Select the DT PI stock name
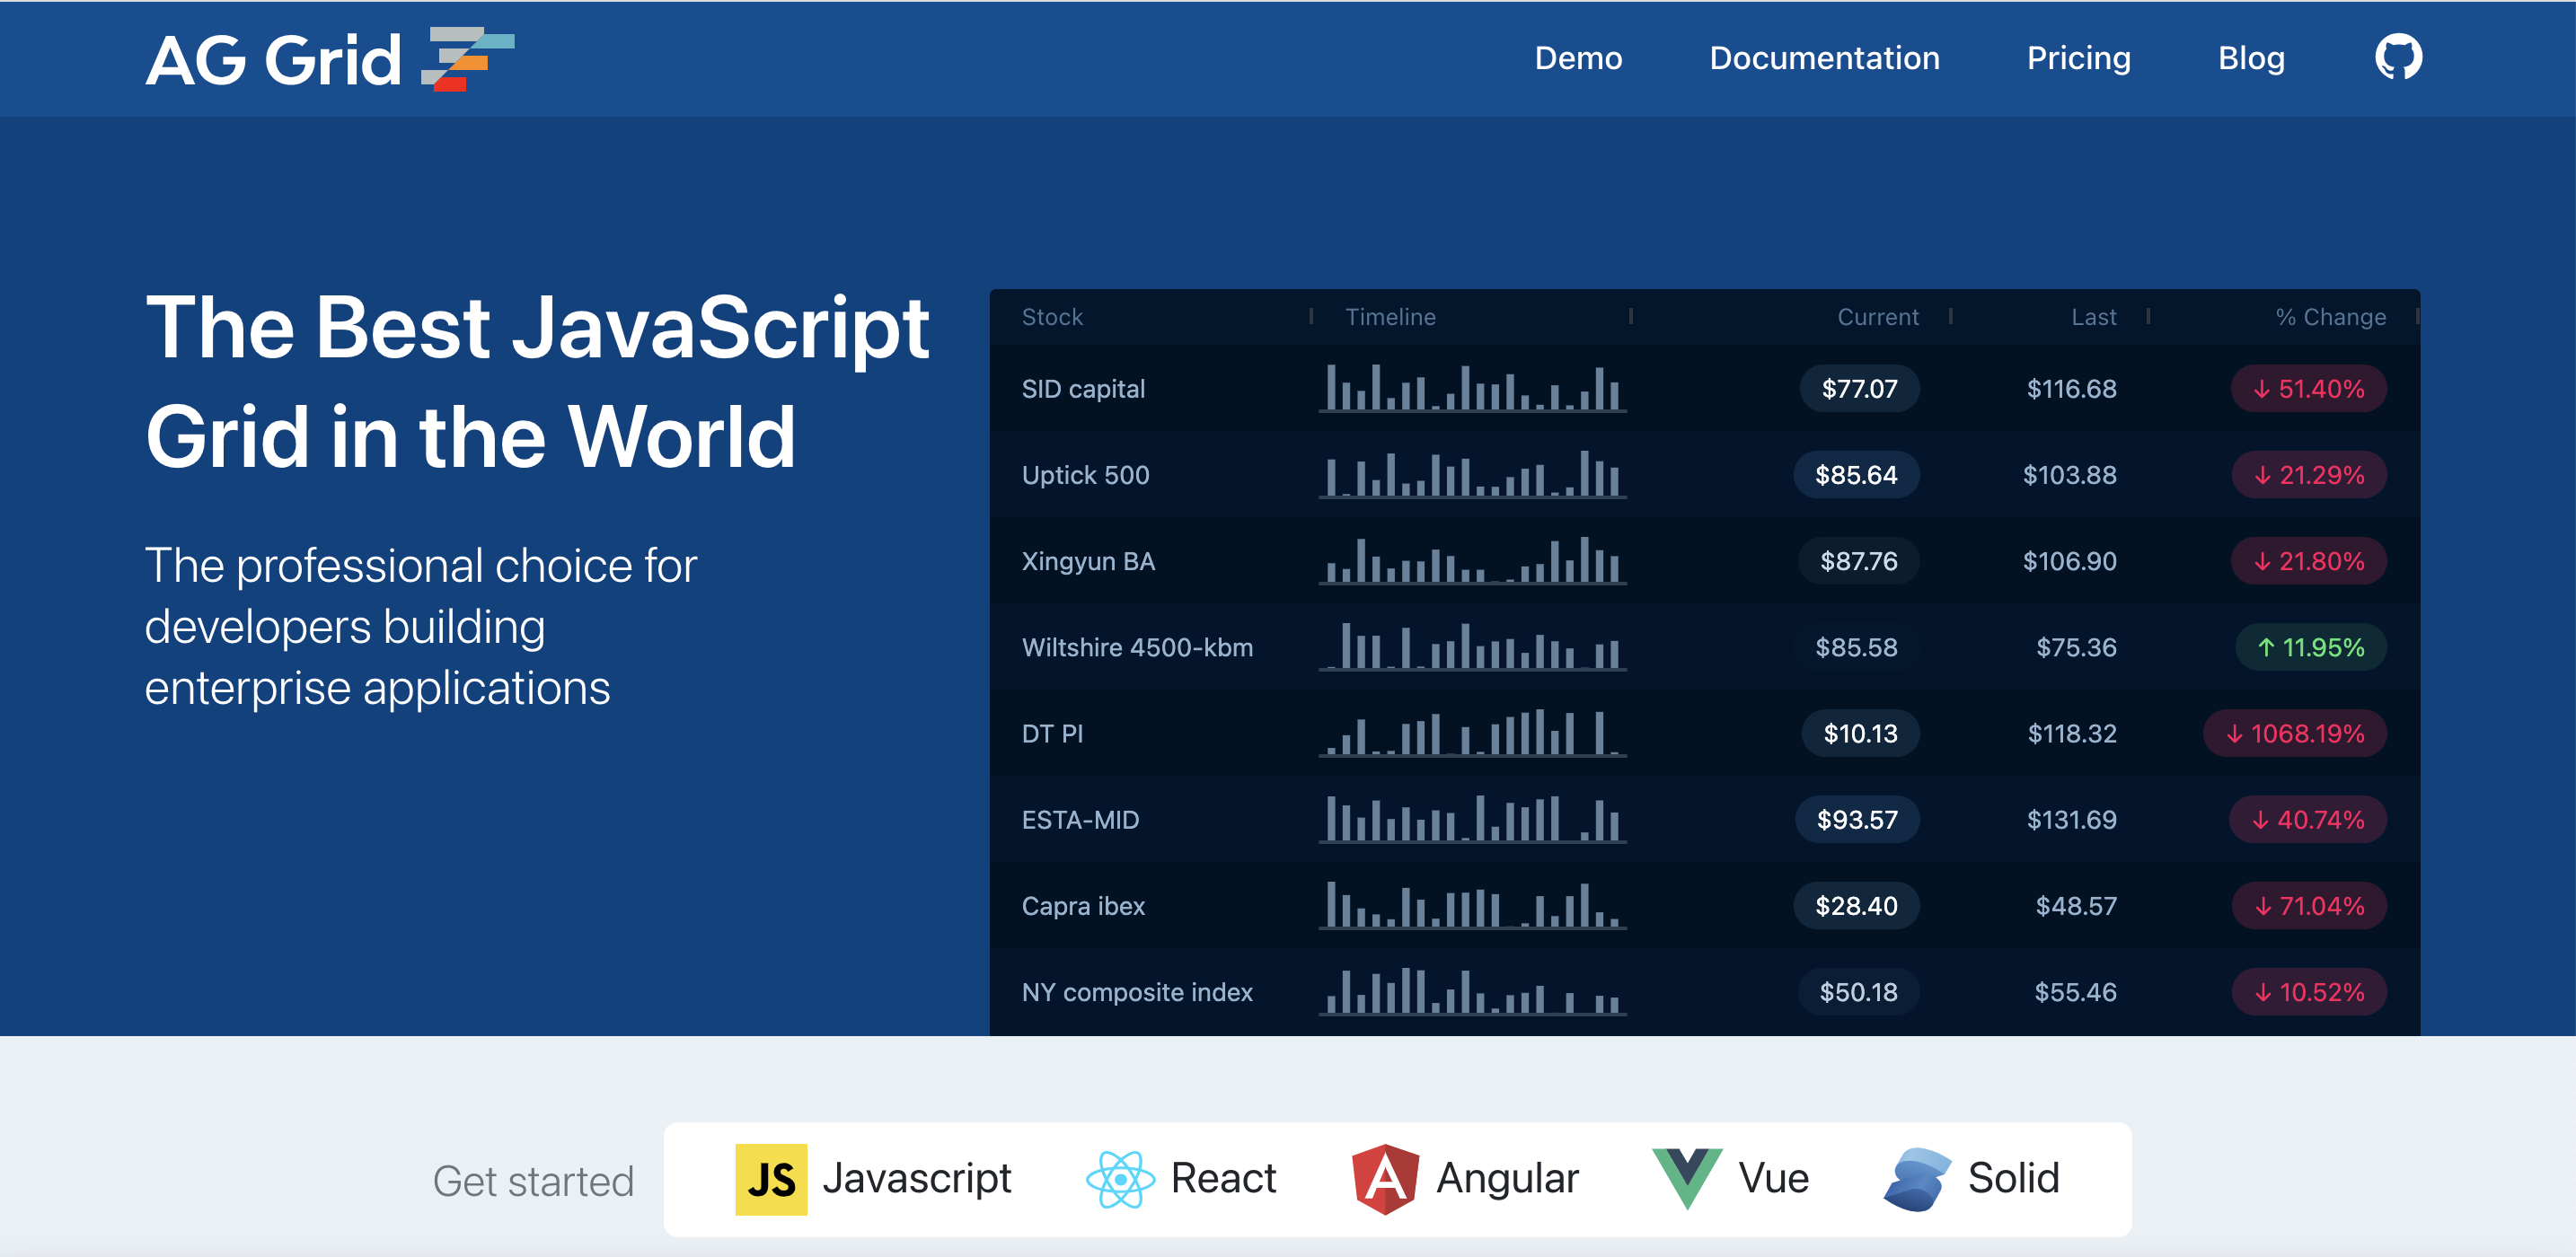Viewport: 2576px width, 1257px height. coord(1052,733)
